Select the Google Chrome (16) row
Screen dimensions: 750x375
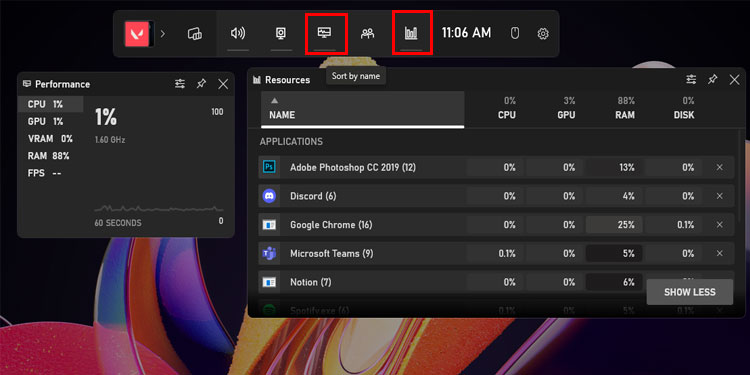click(x=496, y=225)
